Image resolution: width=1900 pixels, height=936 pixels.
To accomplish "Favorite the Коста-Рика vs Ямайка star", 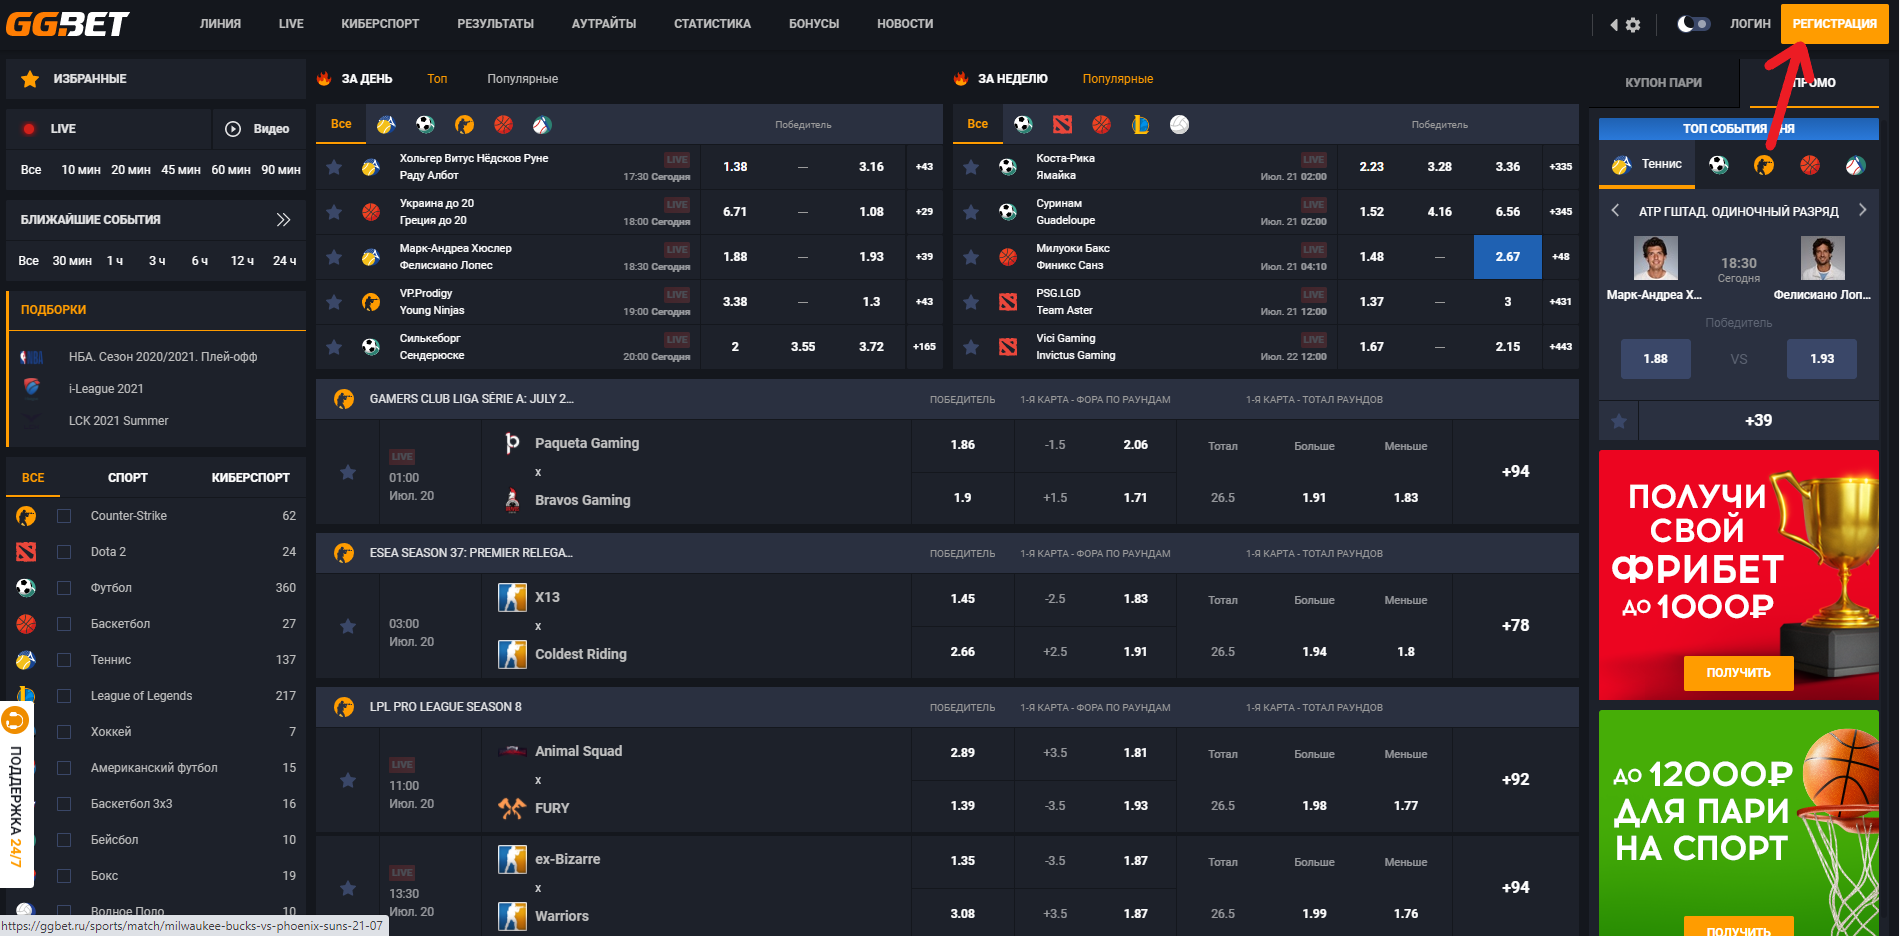I will [971, 167].
